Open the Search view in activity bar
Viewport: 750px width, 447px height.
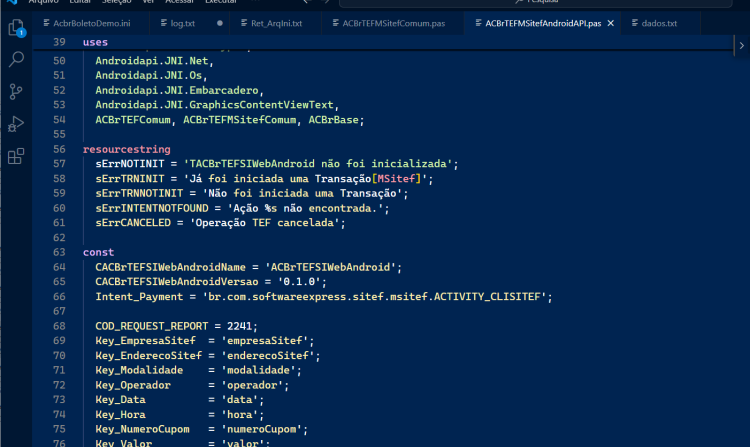16,59
